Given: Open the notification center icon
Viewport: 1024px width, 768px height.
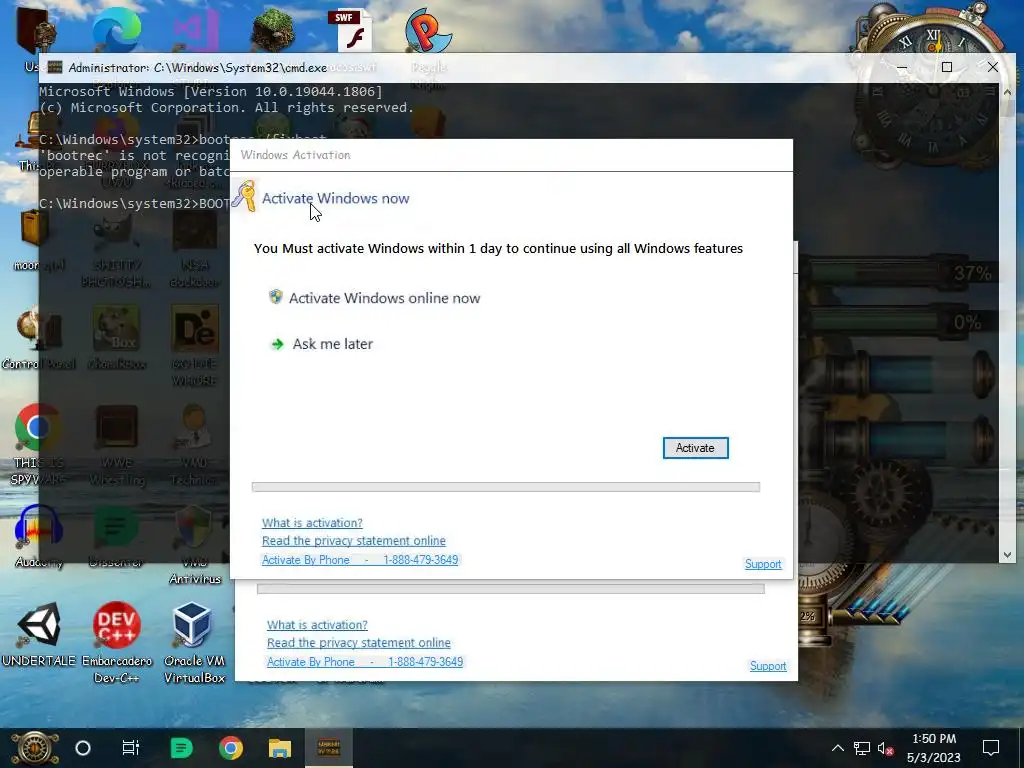Looking at the screenshot, I should (x=991, y=748).
